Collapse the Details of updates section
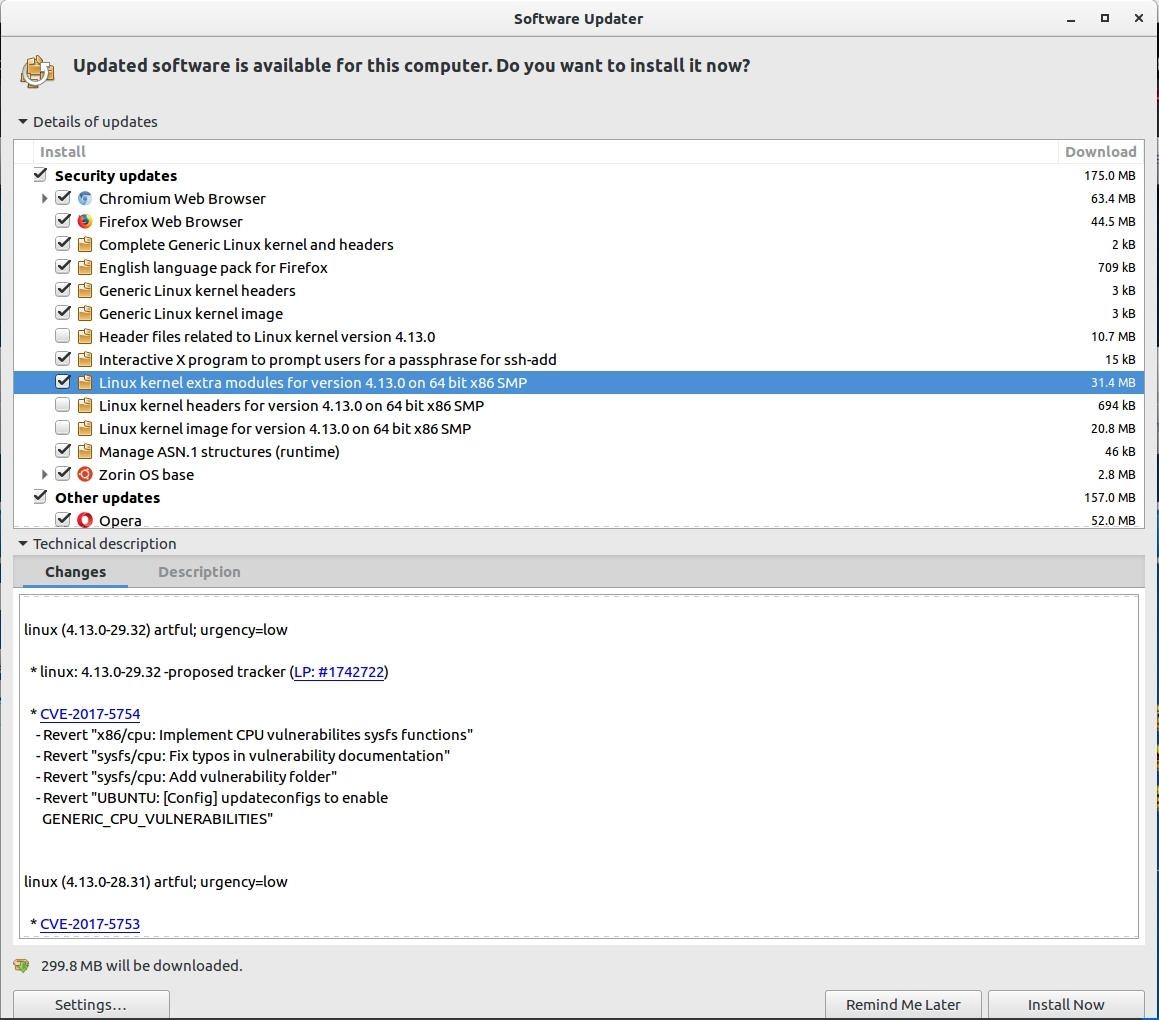Image resolution: width=1159 pixels, height=1020 pixels. 23,121
